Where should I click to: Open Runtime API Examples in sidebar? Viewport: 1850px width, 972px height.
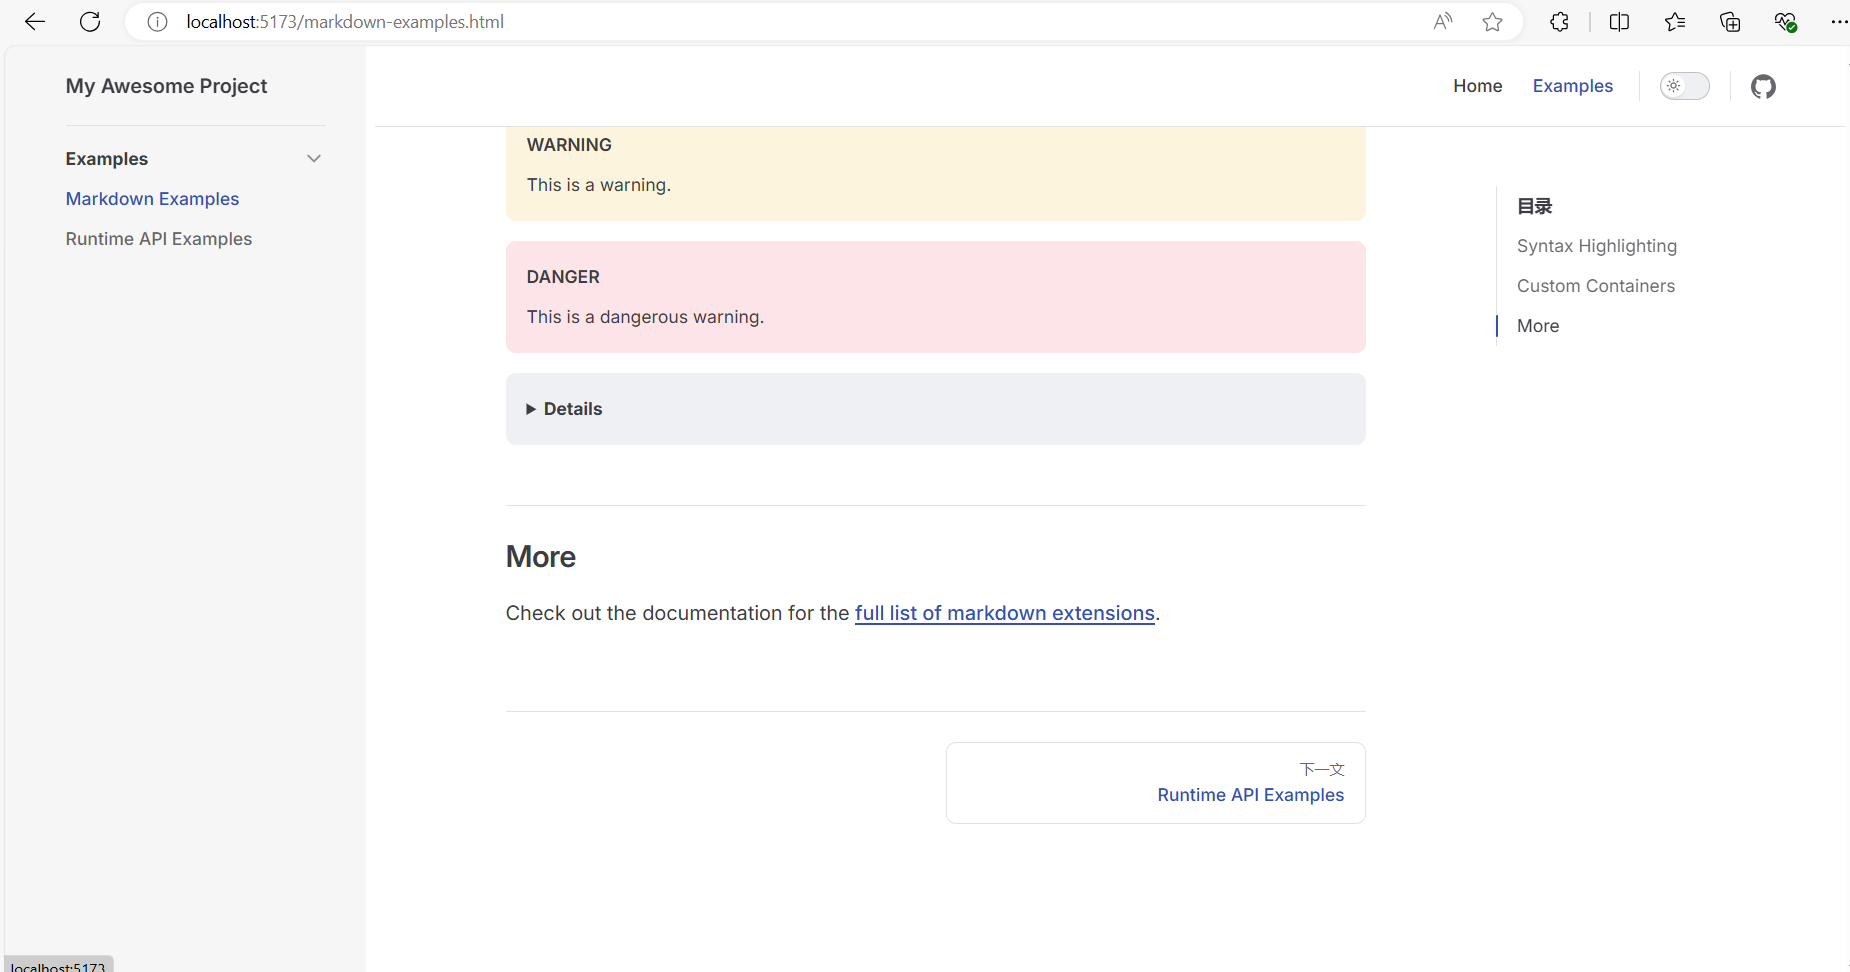(159, 239)
